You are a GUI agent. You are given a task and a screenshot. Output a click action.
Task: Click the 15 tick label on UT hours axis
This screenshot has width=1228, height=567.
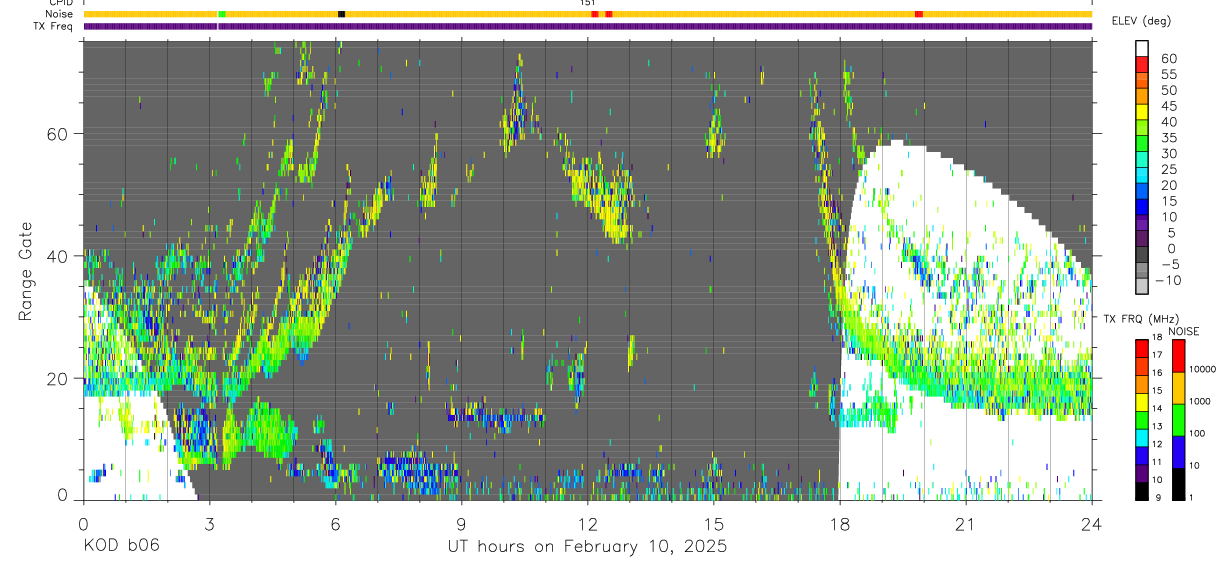pyautogui.click(x=713, y=523)
